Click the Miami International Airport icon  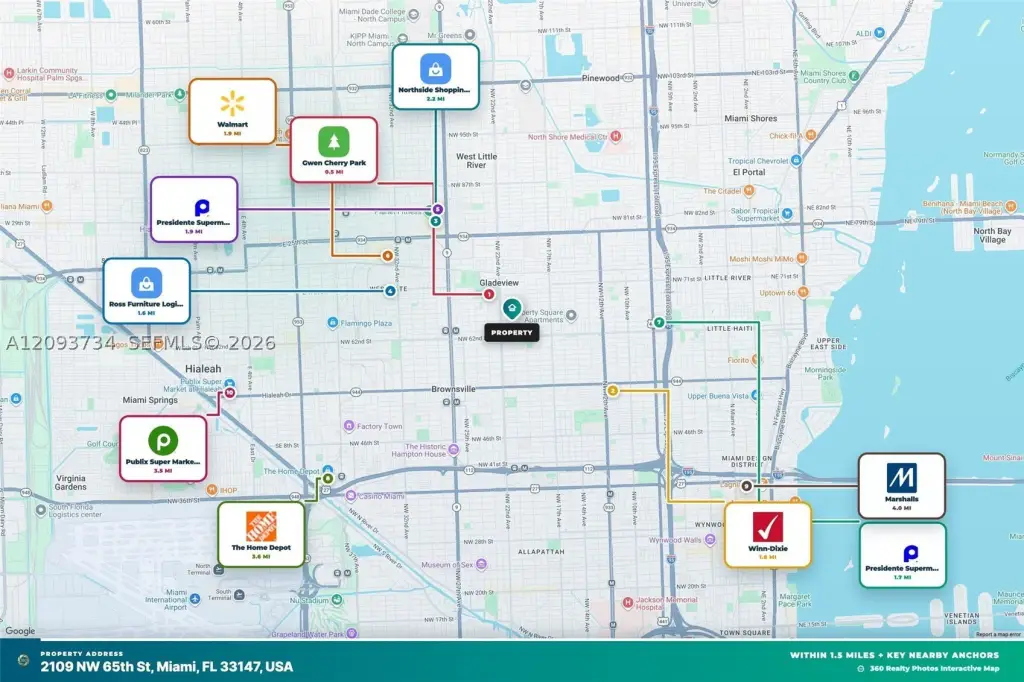[195, 599]
